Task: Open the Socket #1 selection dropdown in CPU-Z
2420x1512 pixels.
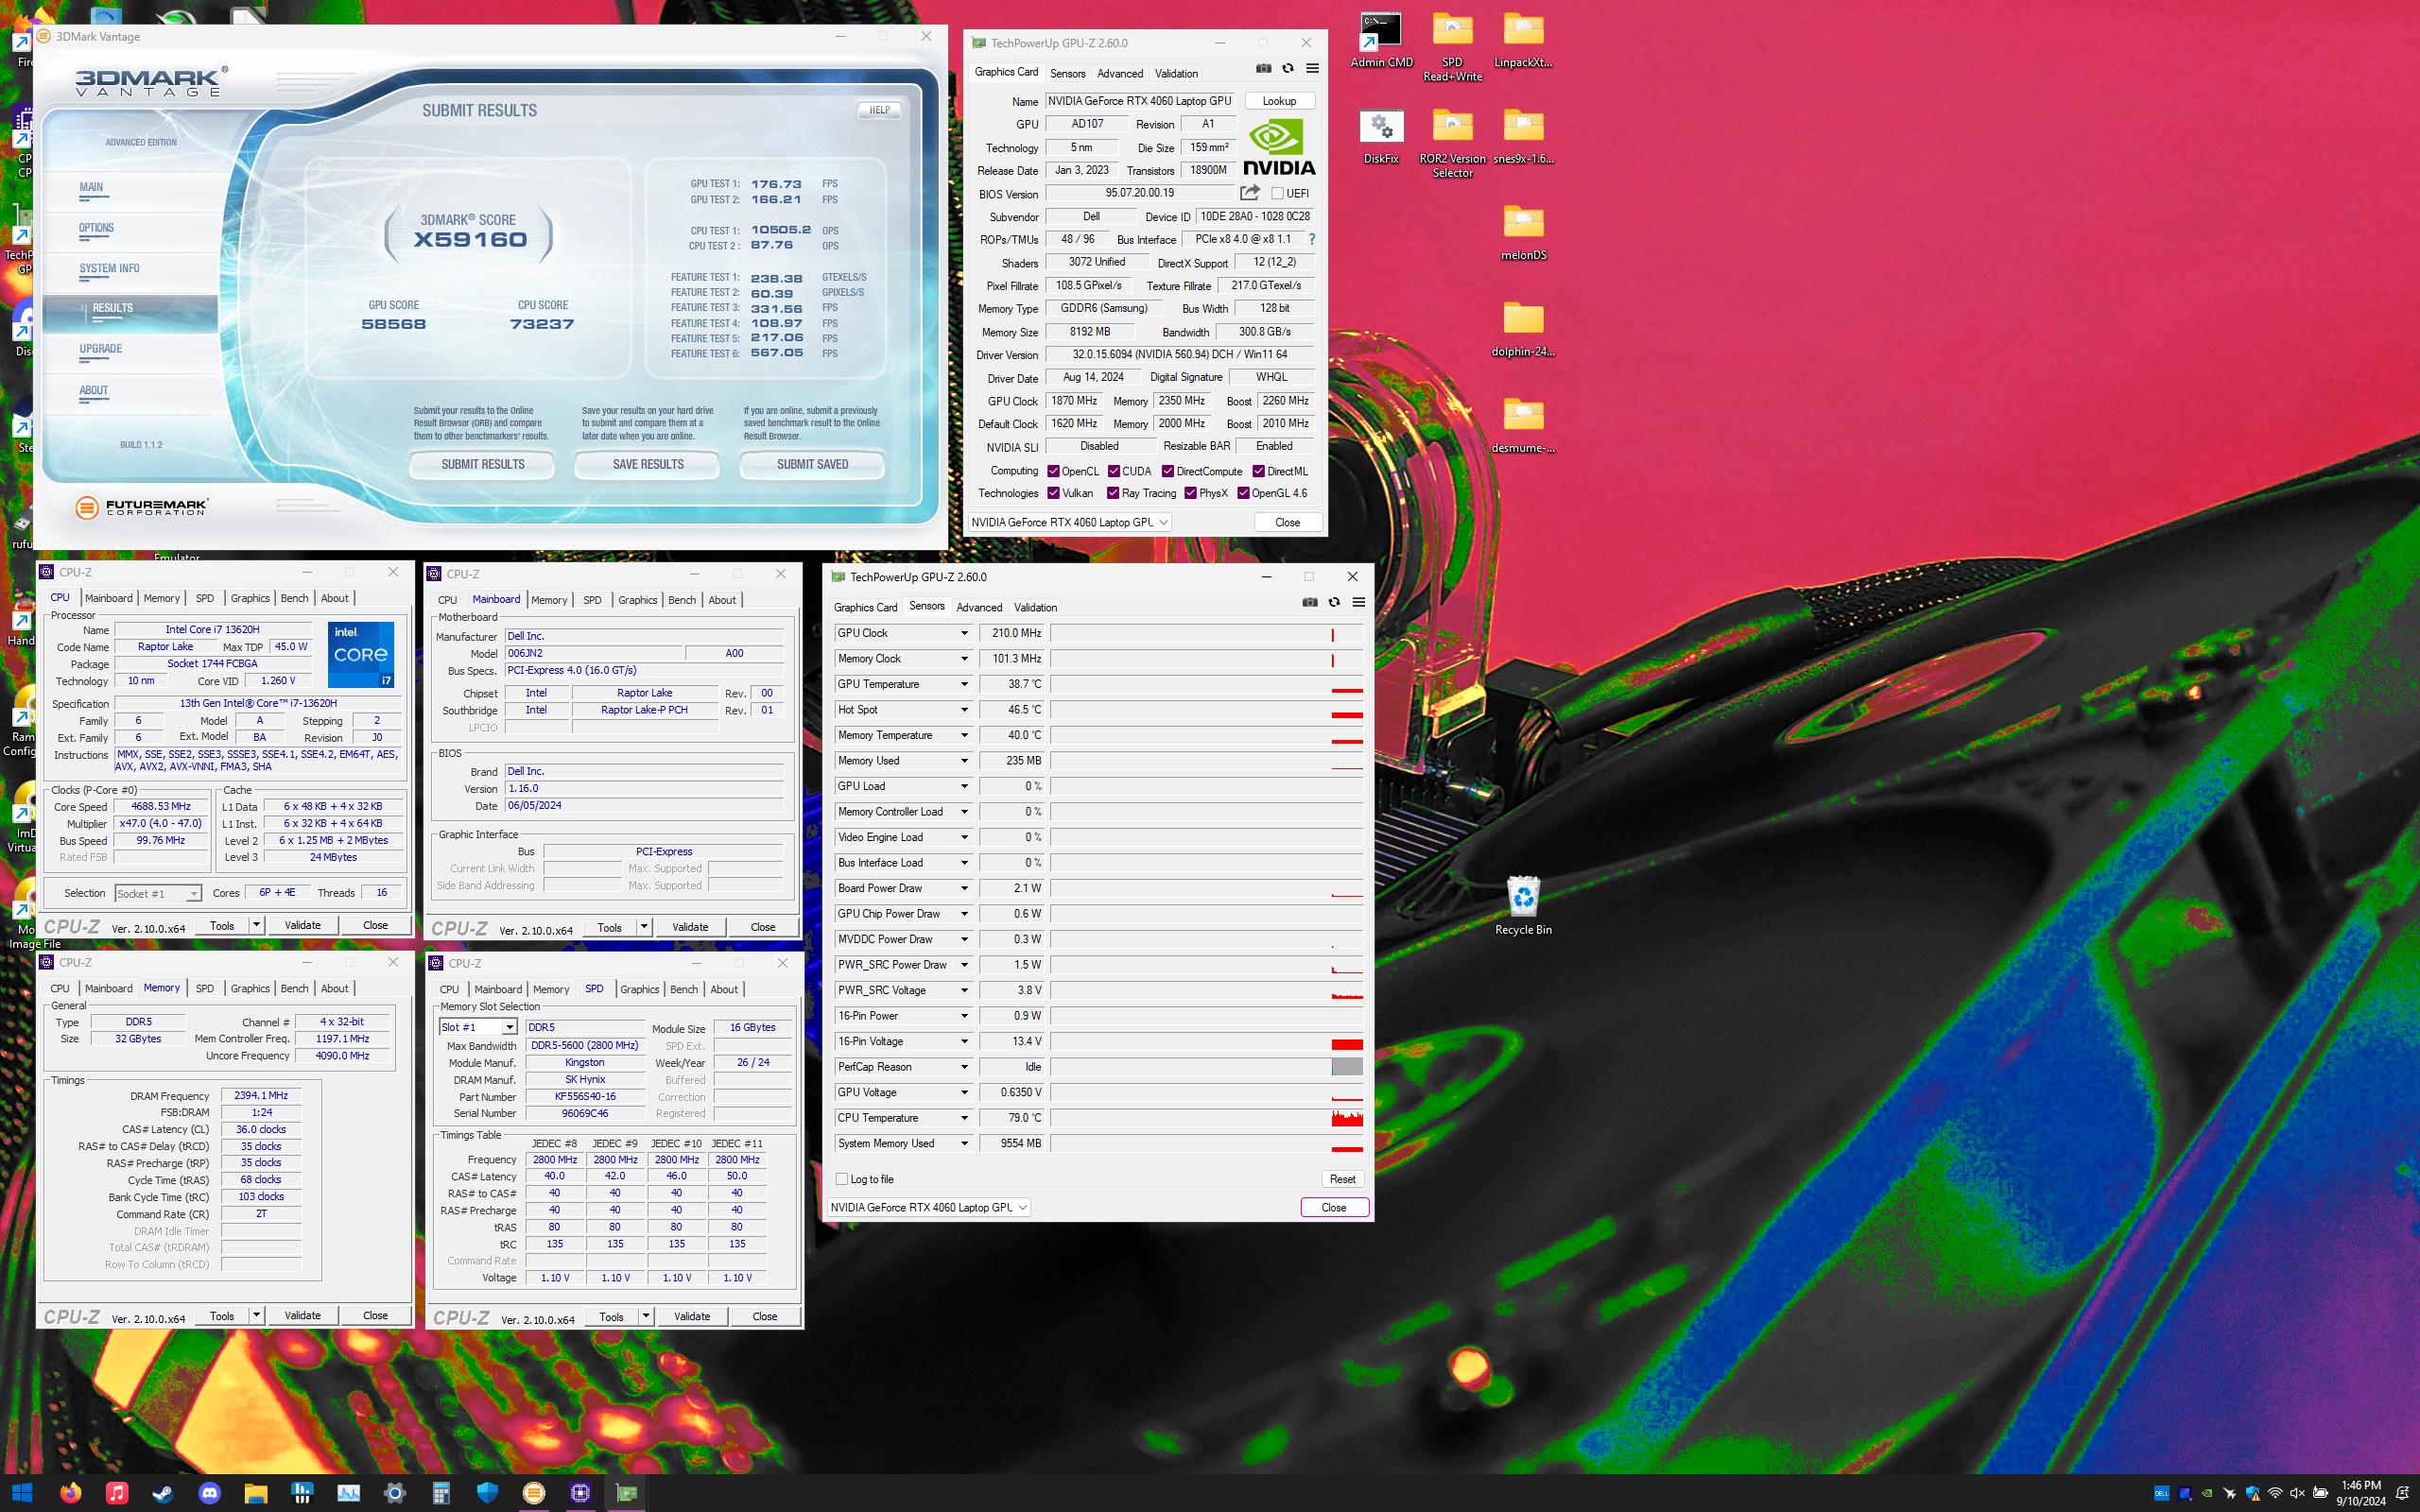Action: [193, 893]
